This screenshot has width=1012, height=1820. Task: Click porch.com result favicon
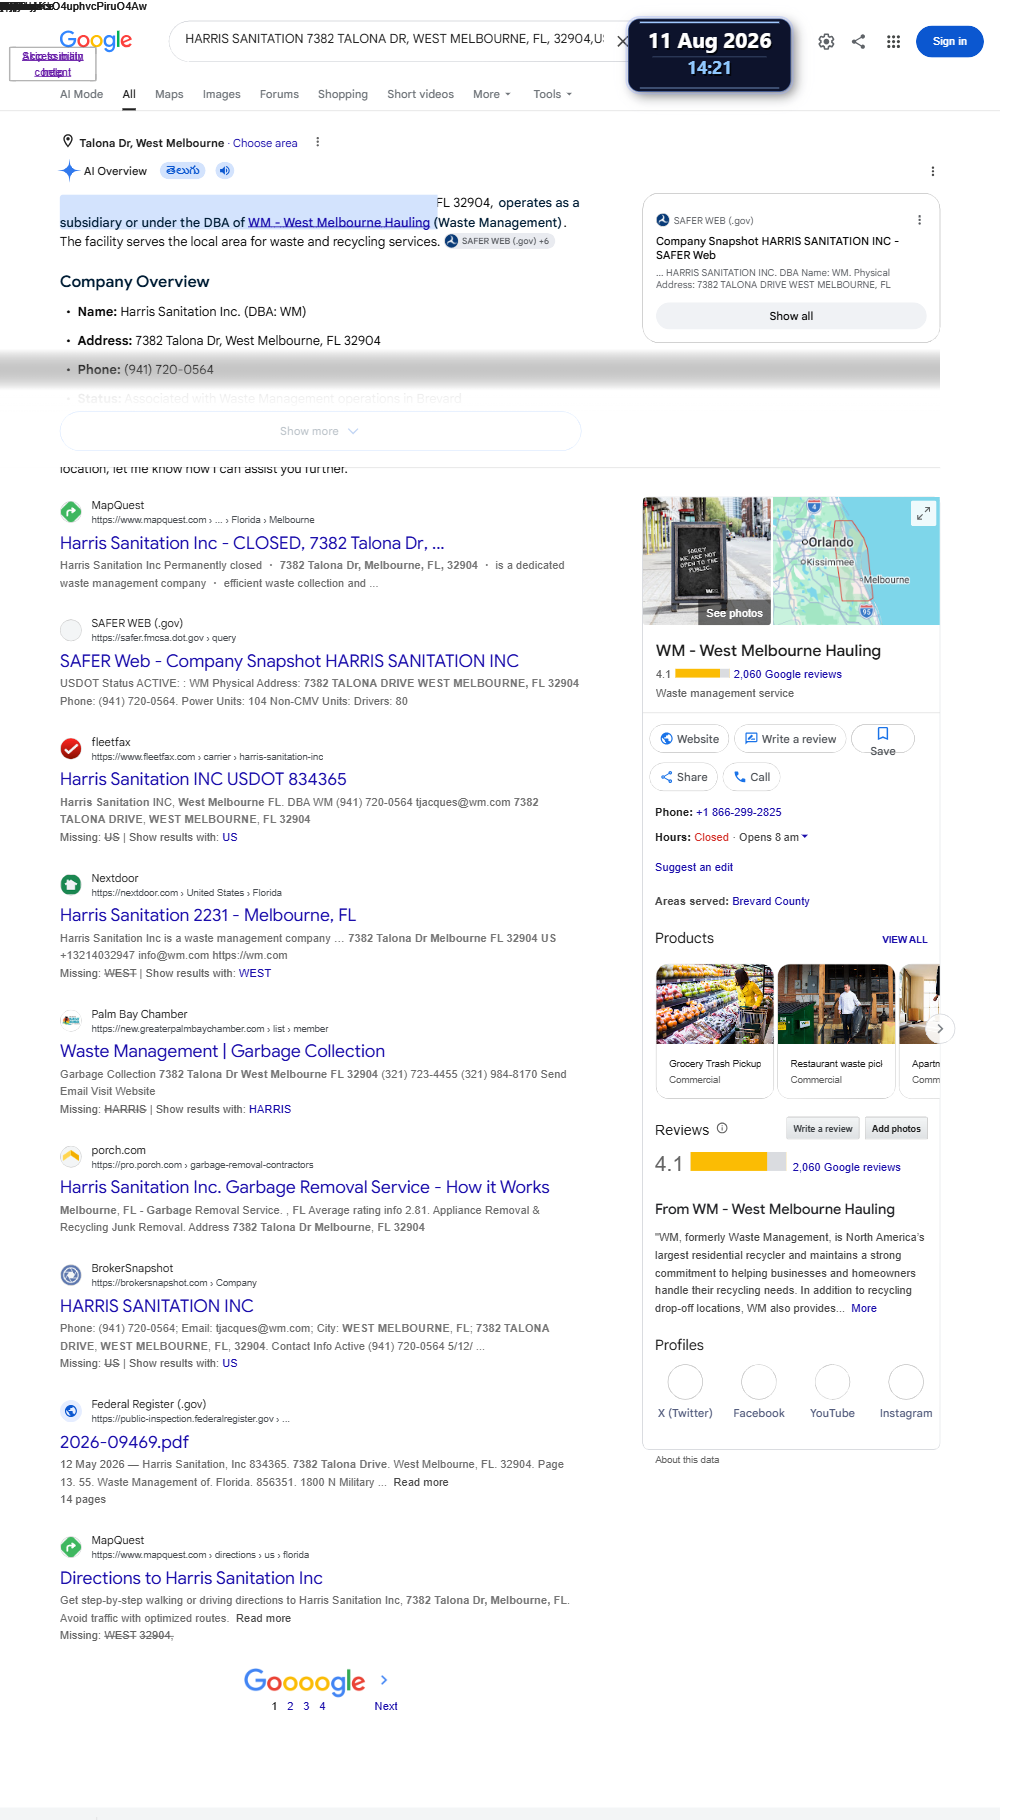[71, 1157]
